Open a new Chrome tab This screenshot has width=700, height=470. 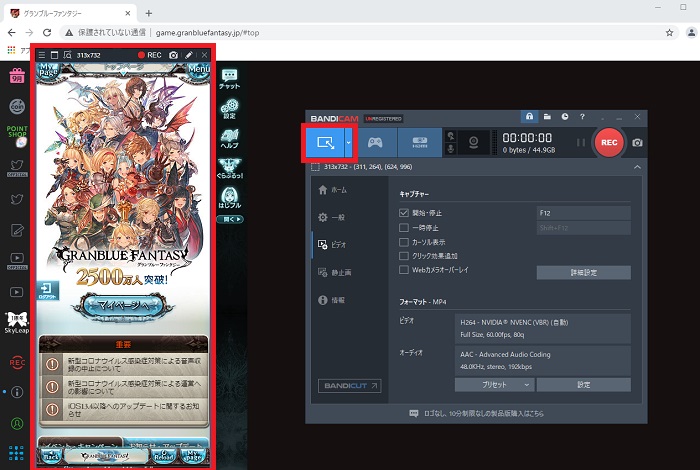click(149, 13)
